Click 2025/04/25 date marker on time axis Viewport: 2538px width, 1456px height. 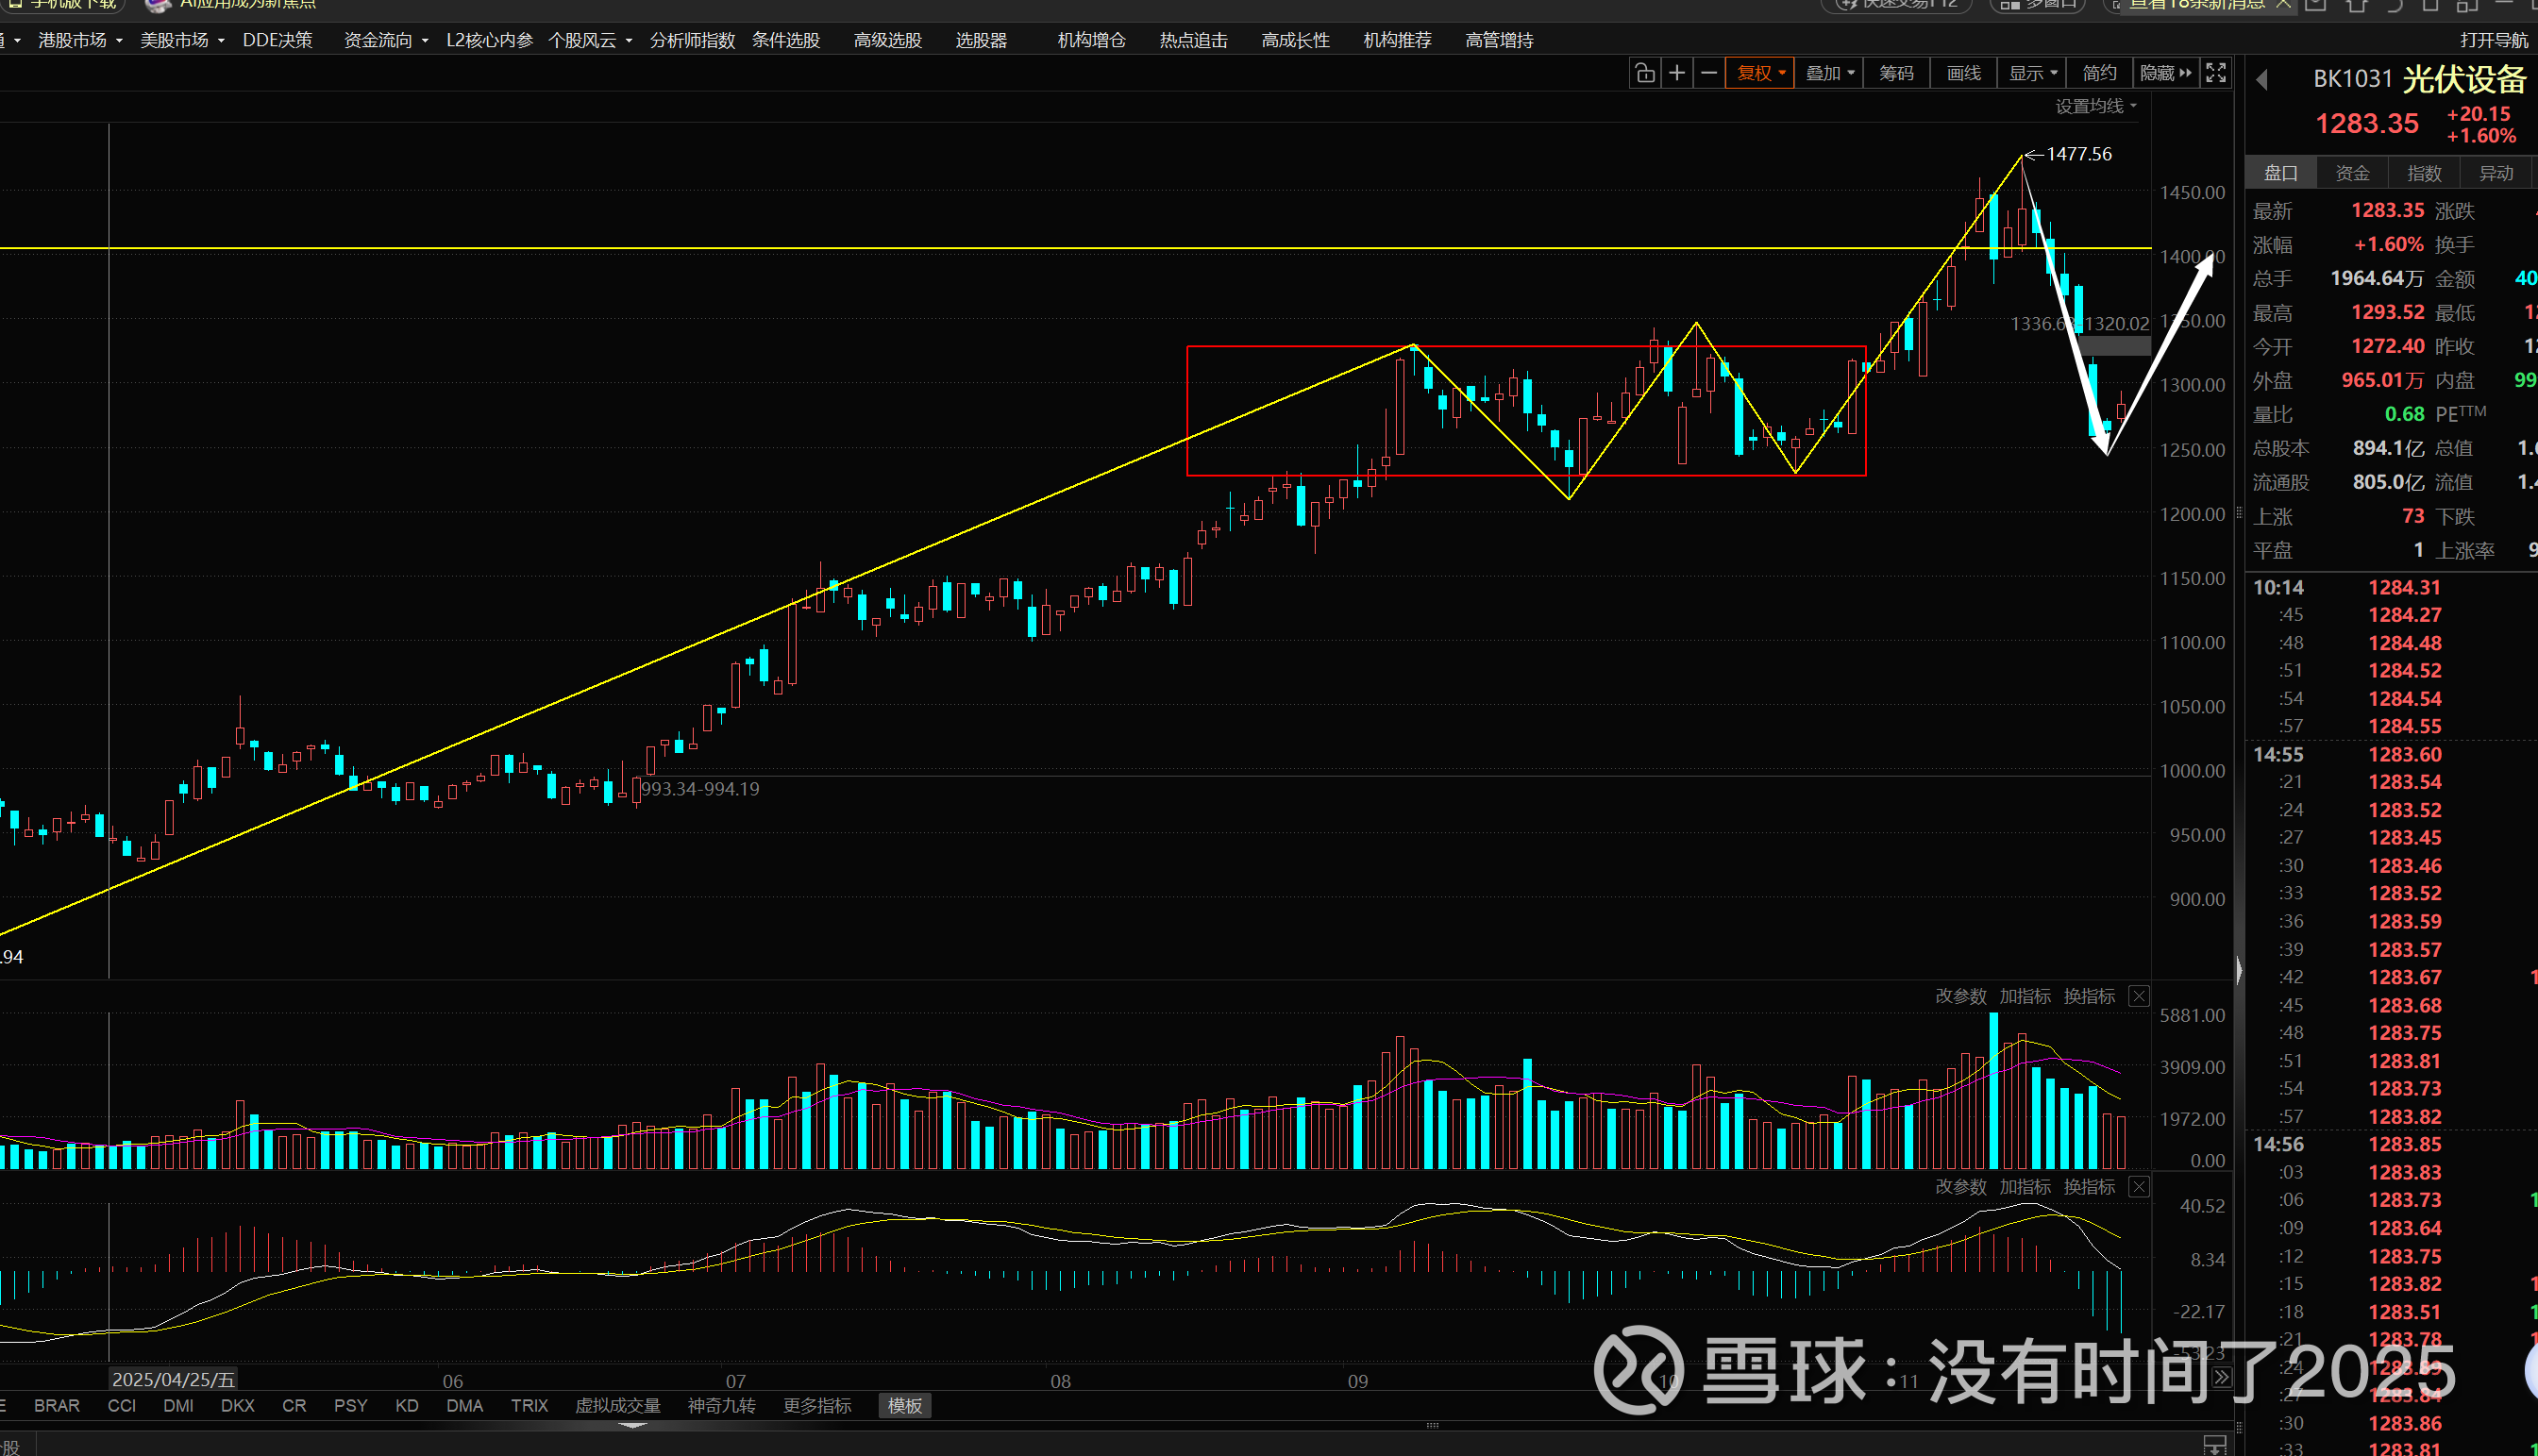pyautogui.click(x=173, y=1379)
